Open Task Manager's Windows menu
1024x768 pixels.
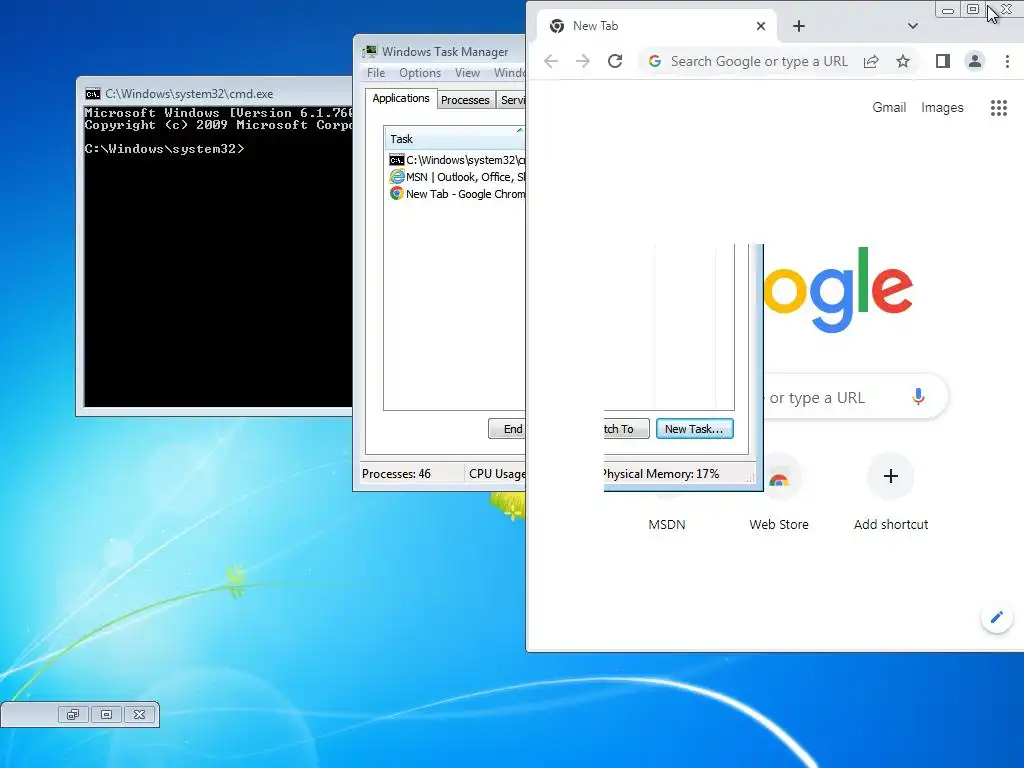point(509,73)
